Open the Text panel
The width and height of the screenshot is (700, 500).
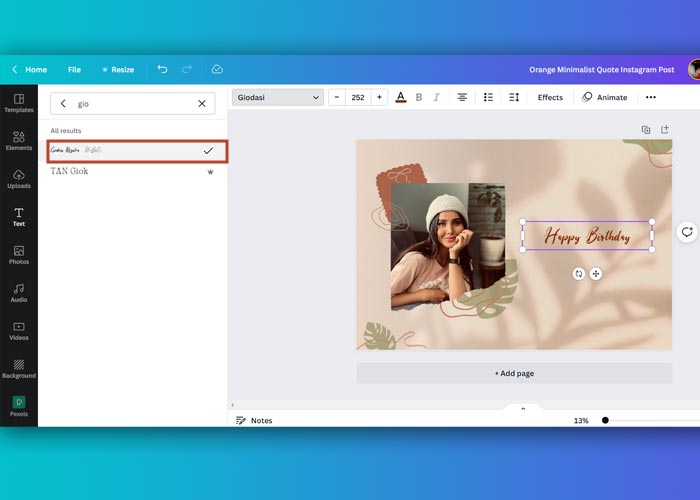pyautogui.click(x=19, y=217)
